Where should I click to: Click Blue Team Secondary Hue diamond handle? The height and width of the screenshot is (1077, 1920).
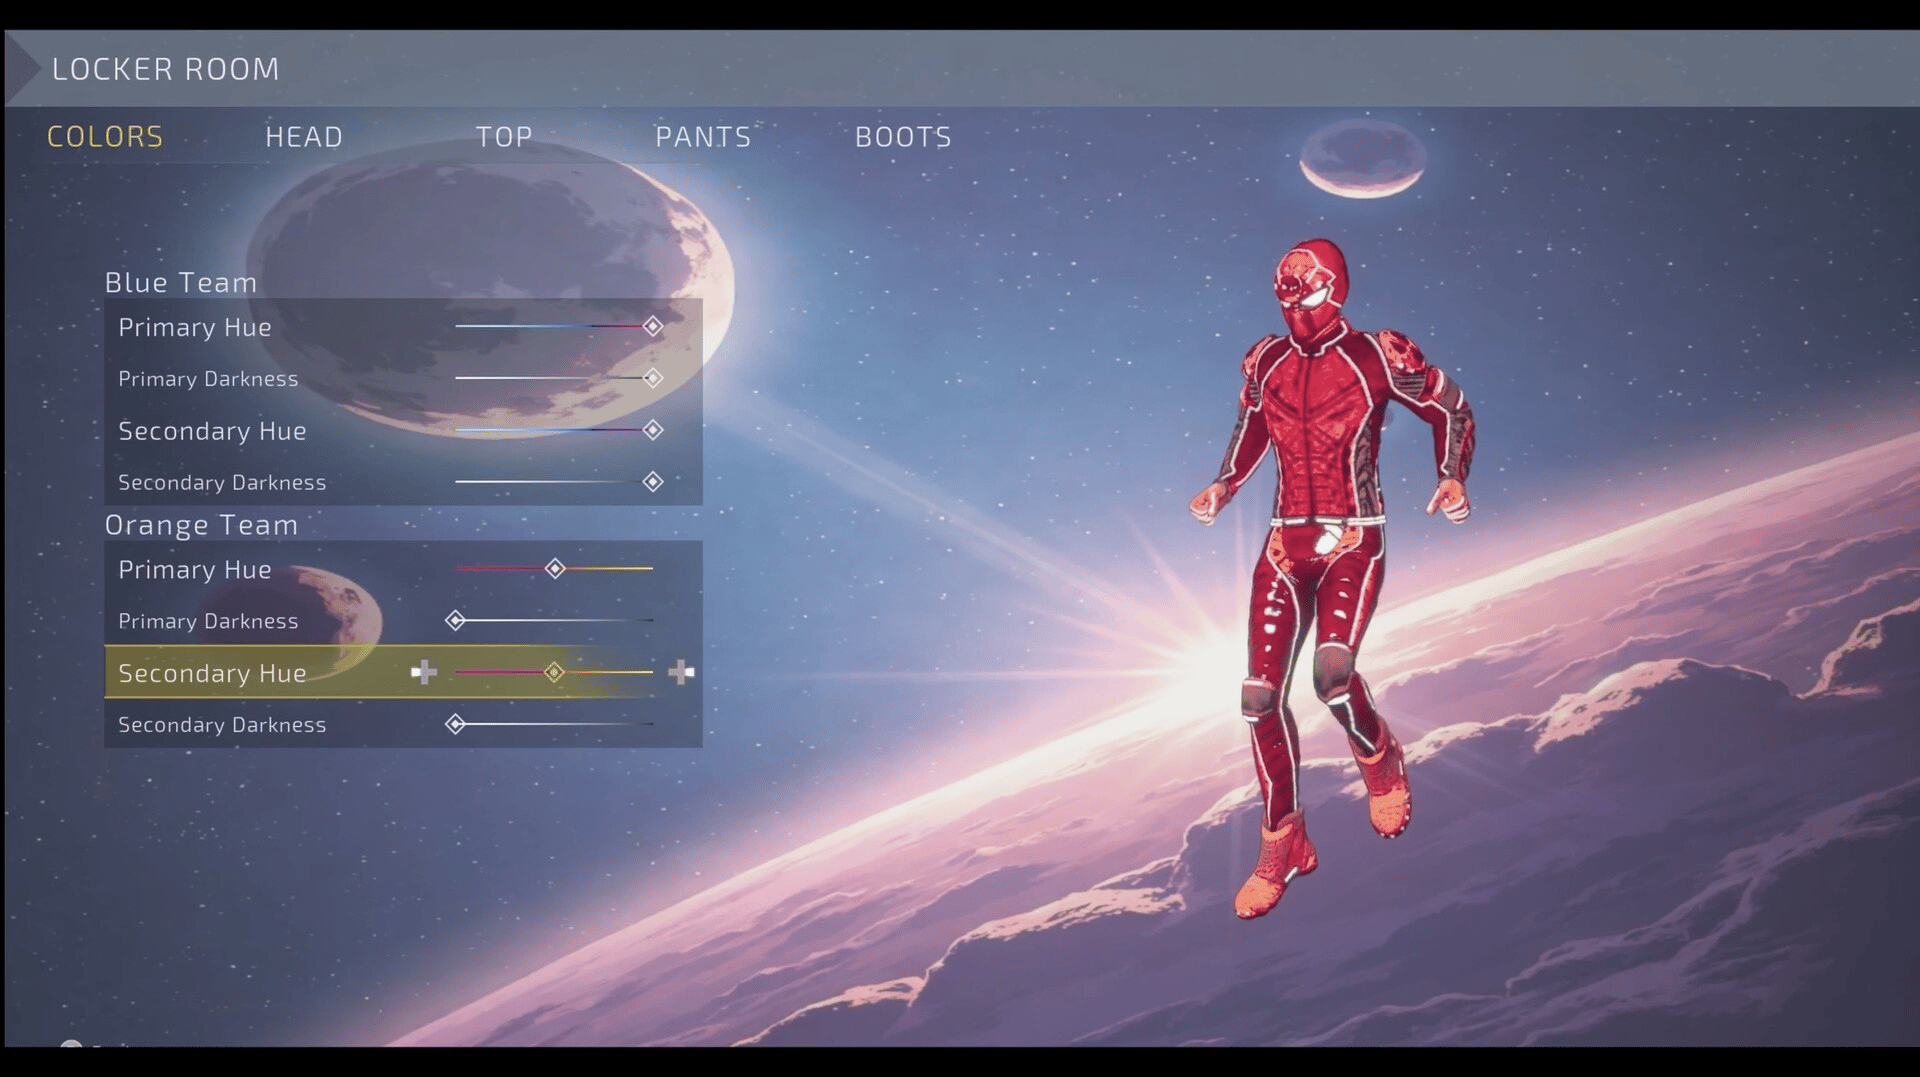click(653, 430)
